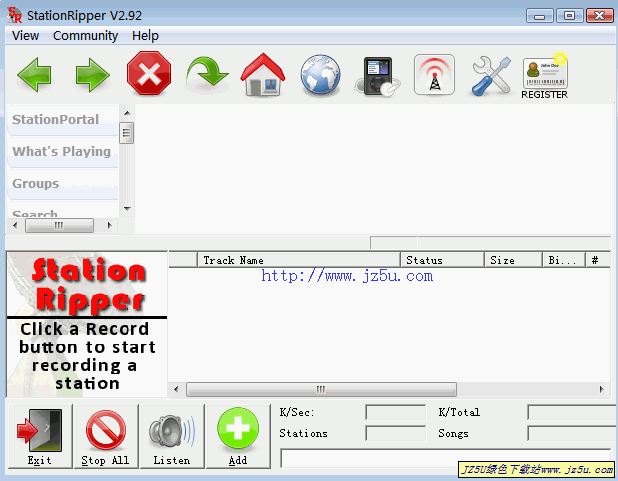This screenshot has height=481, width=618.
Task: Click the Stations value field
Action: coord(396,433)
